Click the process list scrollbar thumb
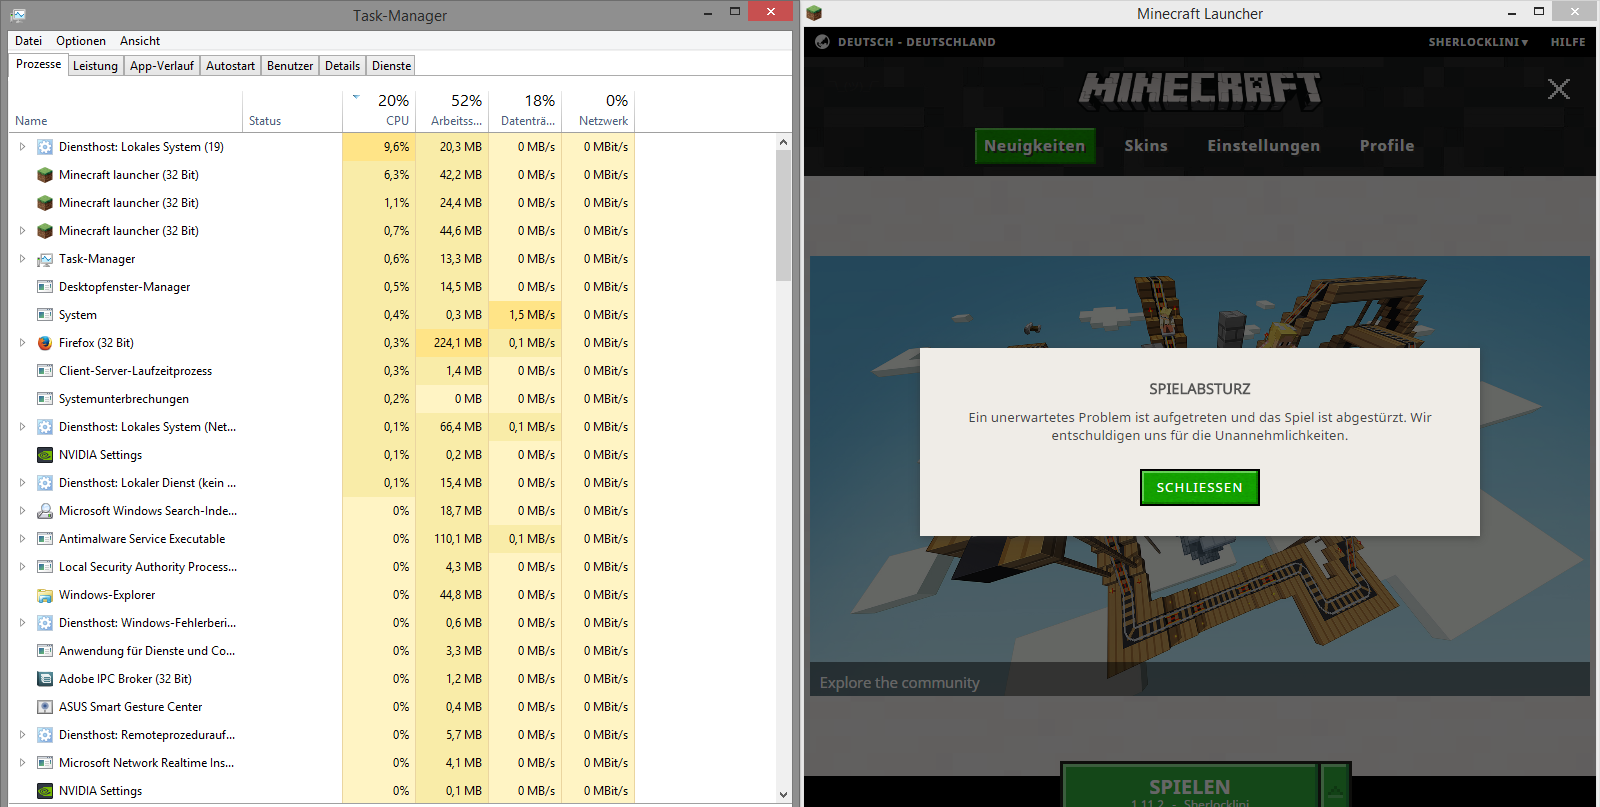 tap(783, 216)
